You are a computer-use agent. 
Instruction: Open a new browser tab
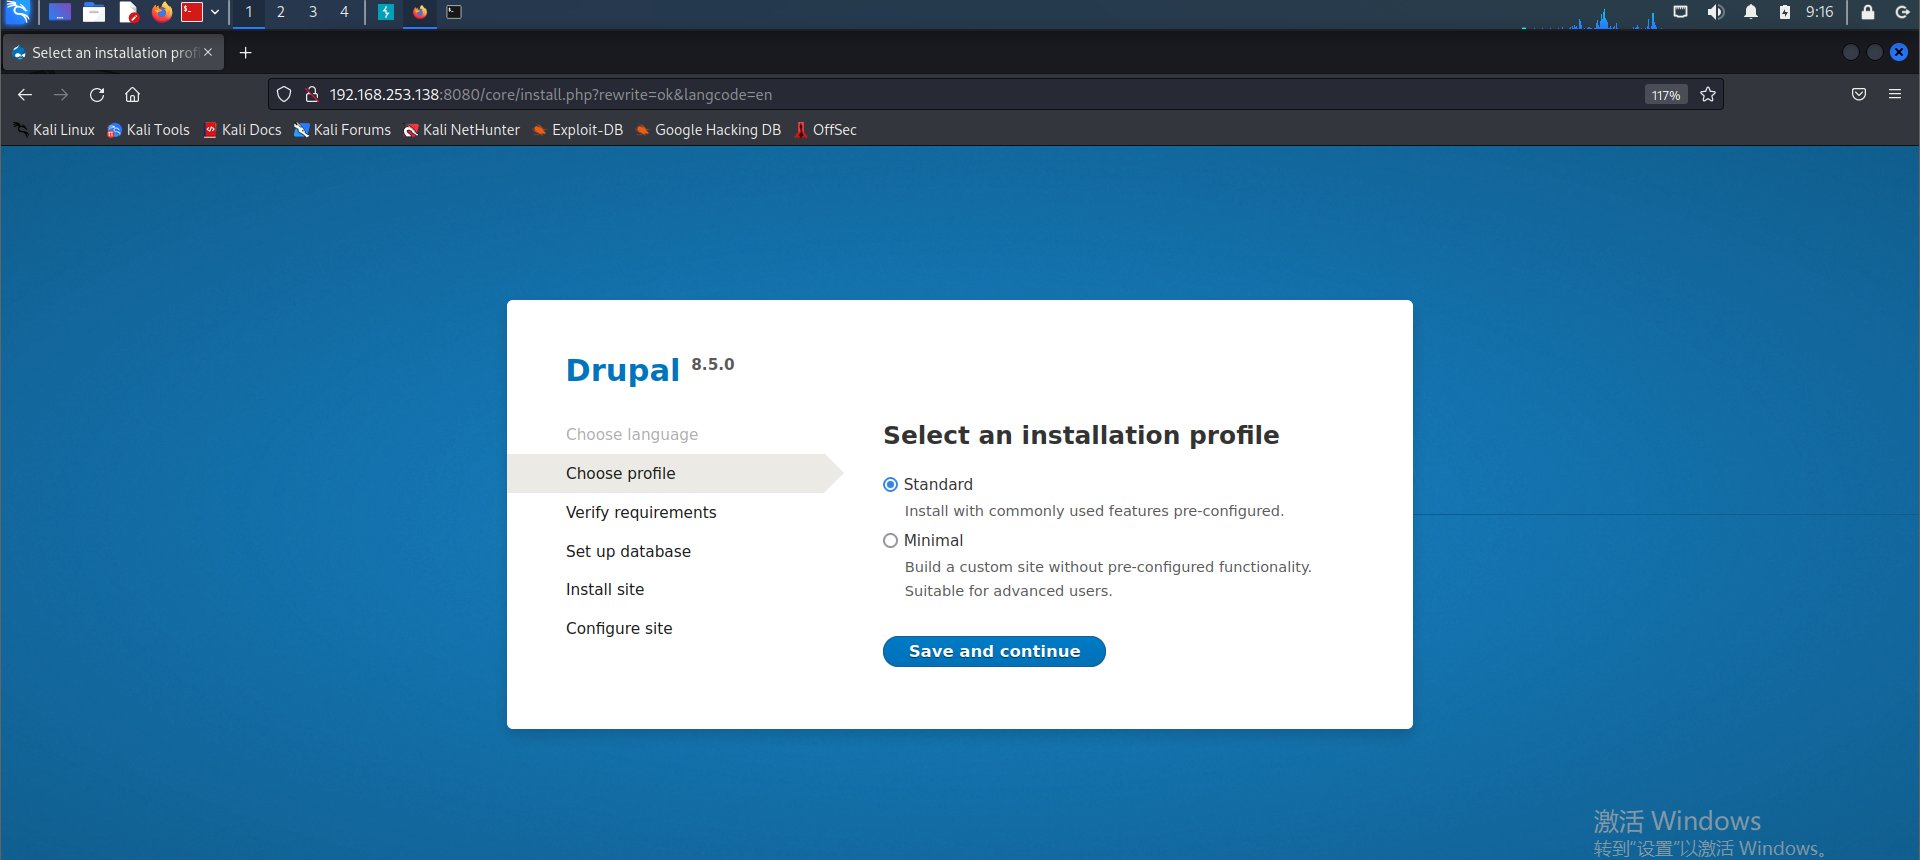click(246, 52)
